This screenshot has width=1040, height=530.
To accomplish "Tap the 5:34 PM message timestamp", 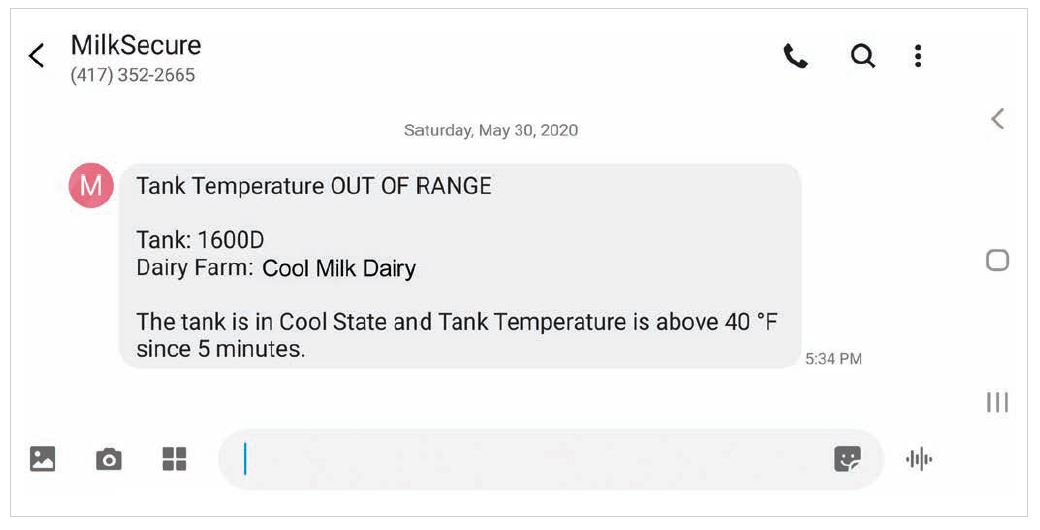I will pyautogui.click(x=833, y=359).
